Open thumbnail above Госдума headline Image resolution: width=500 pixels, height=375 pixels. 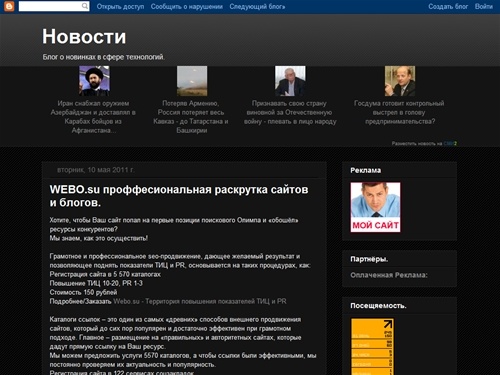[400, 81]
